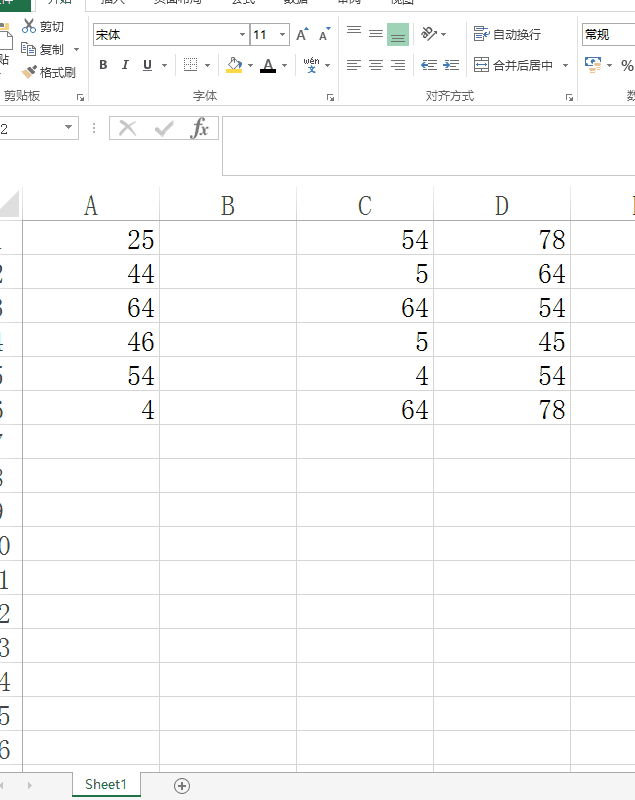Click the Enter (checkmark) formula button
This screenshot has width=635, height=800.
(x=164, y=128)
